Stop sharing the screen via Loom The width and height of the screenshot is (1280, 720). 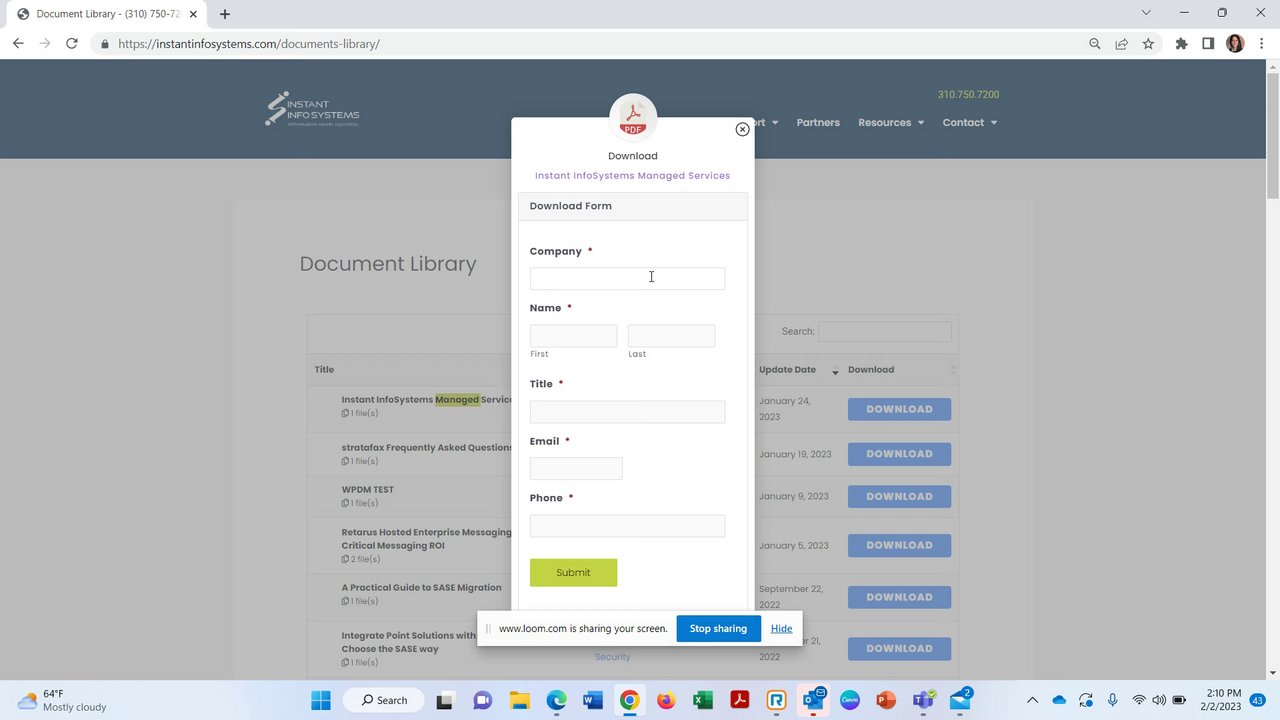718,628
